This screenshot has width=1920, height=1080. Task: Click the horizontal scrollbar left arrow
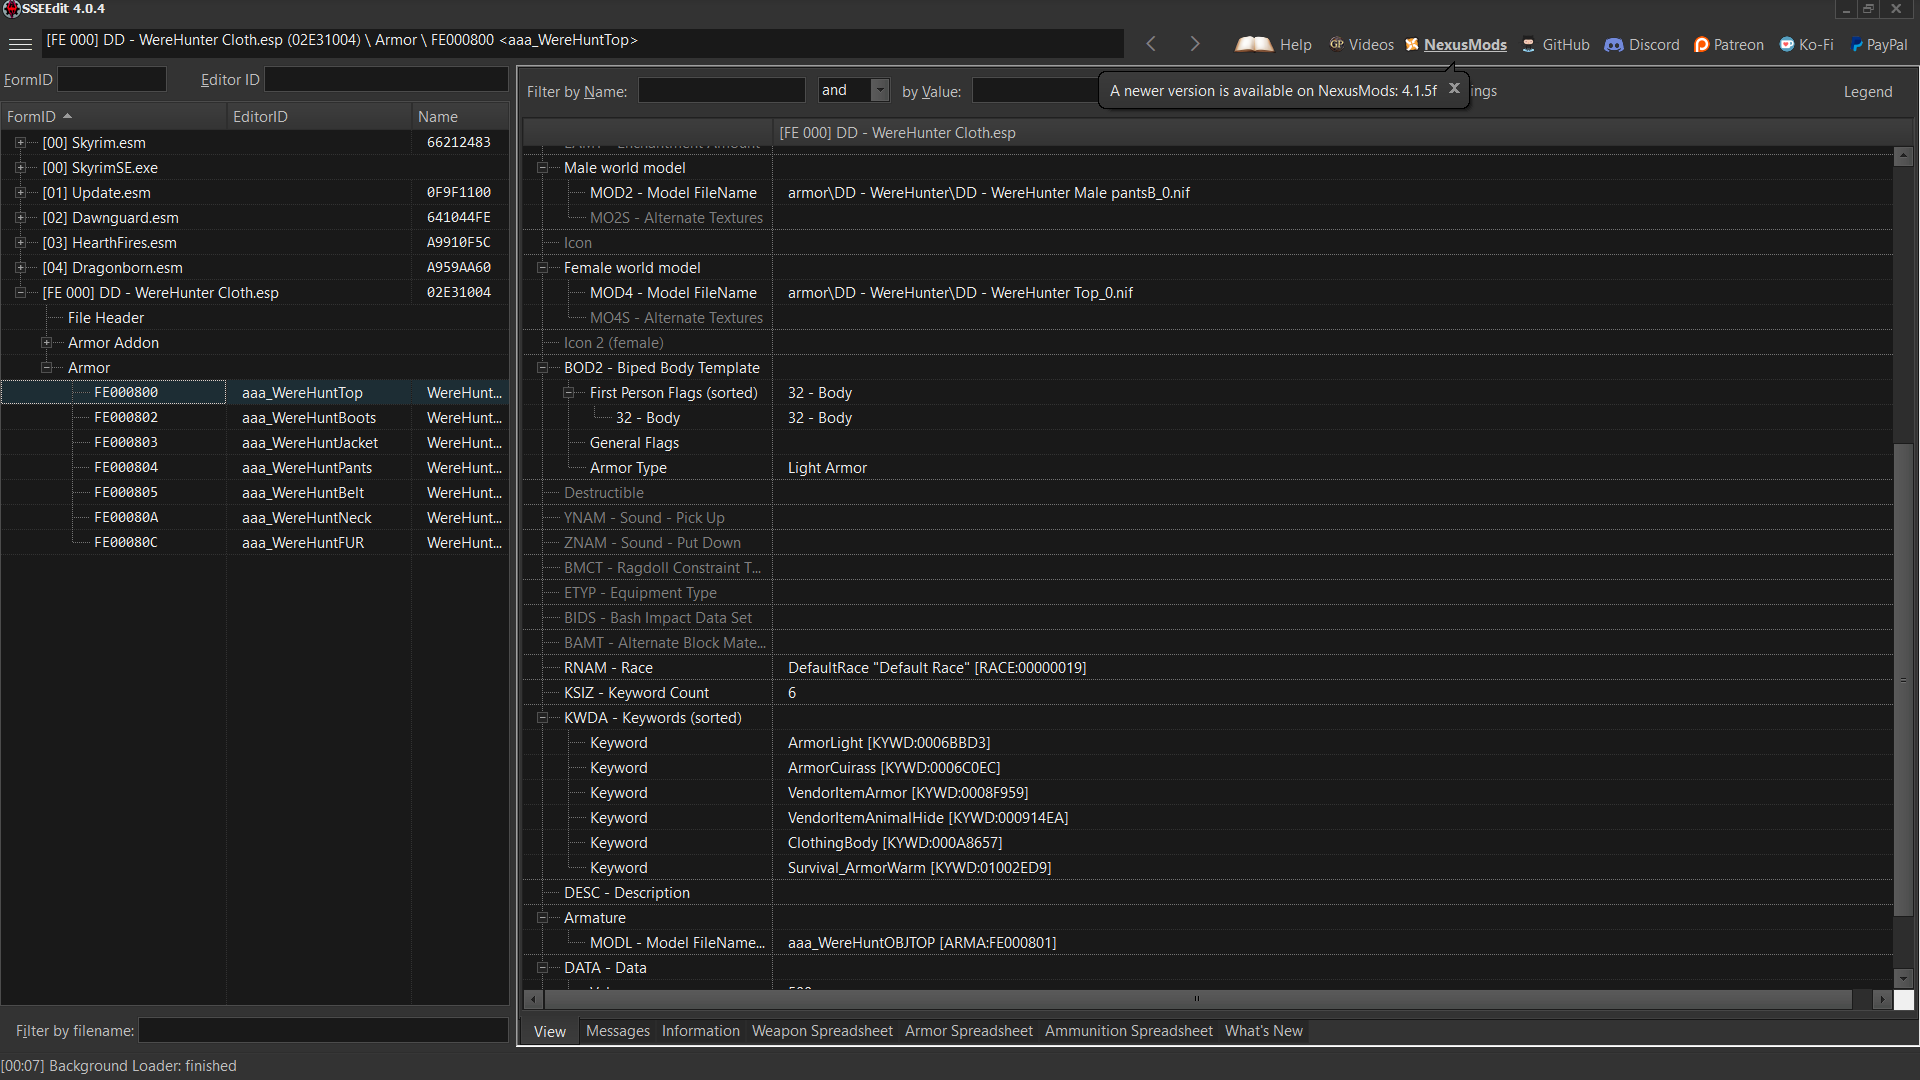(534, 999)
